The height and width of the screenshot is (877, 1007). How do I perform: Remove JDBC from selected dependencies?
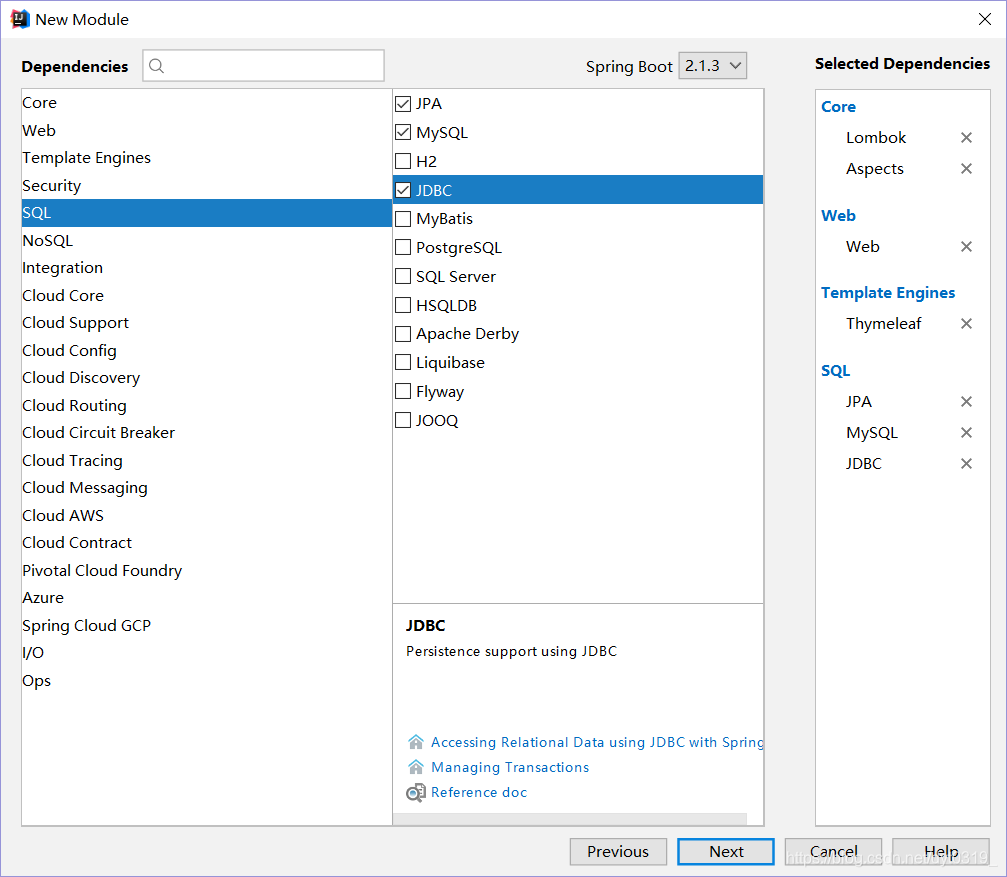pos(966,464)
